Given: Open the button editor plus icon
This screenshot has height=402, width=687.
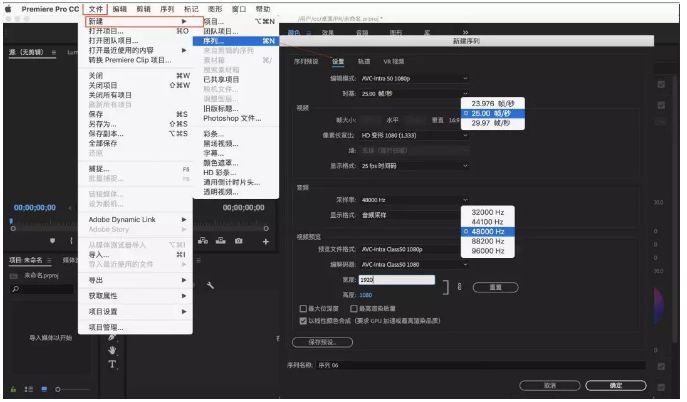Looking at the screenshot, I should (x=266, y=241).
